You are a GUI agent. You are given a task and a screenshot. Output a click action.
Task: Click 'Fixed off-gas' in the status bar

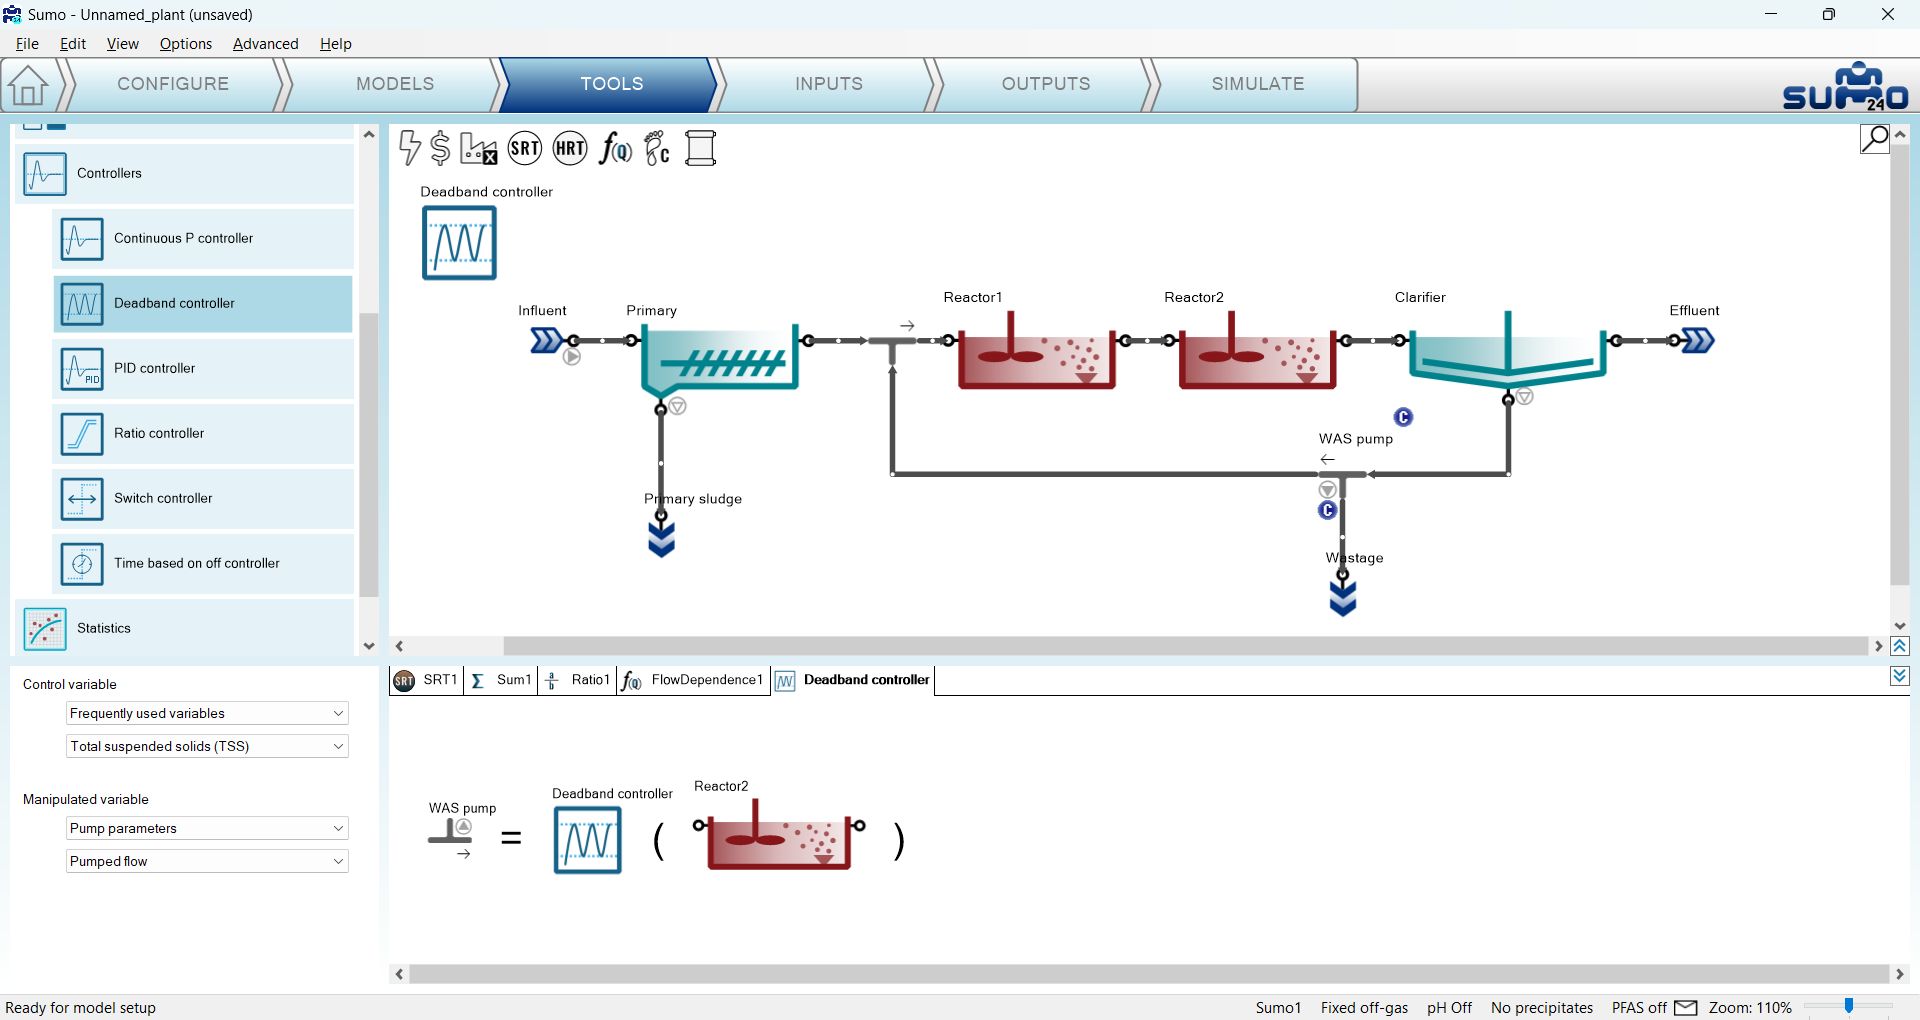(1364, 1007)
